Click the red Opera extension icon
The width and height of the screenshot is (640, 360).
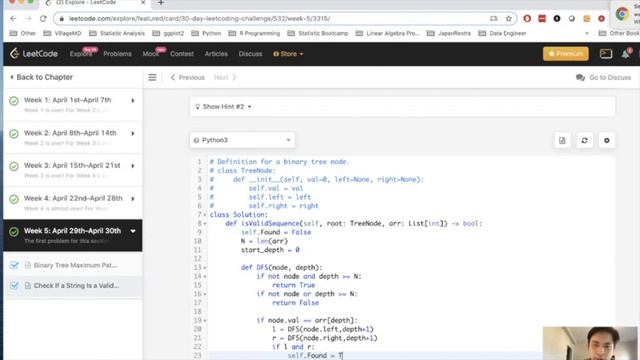coord(527,19)
